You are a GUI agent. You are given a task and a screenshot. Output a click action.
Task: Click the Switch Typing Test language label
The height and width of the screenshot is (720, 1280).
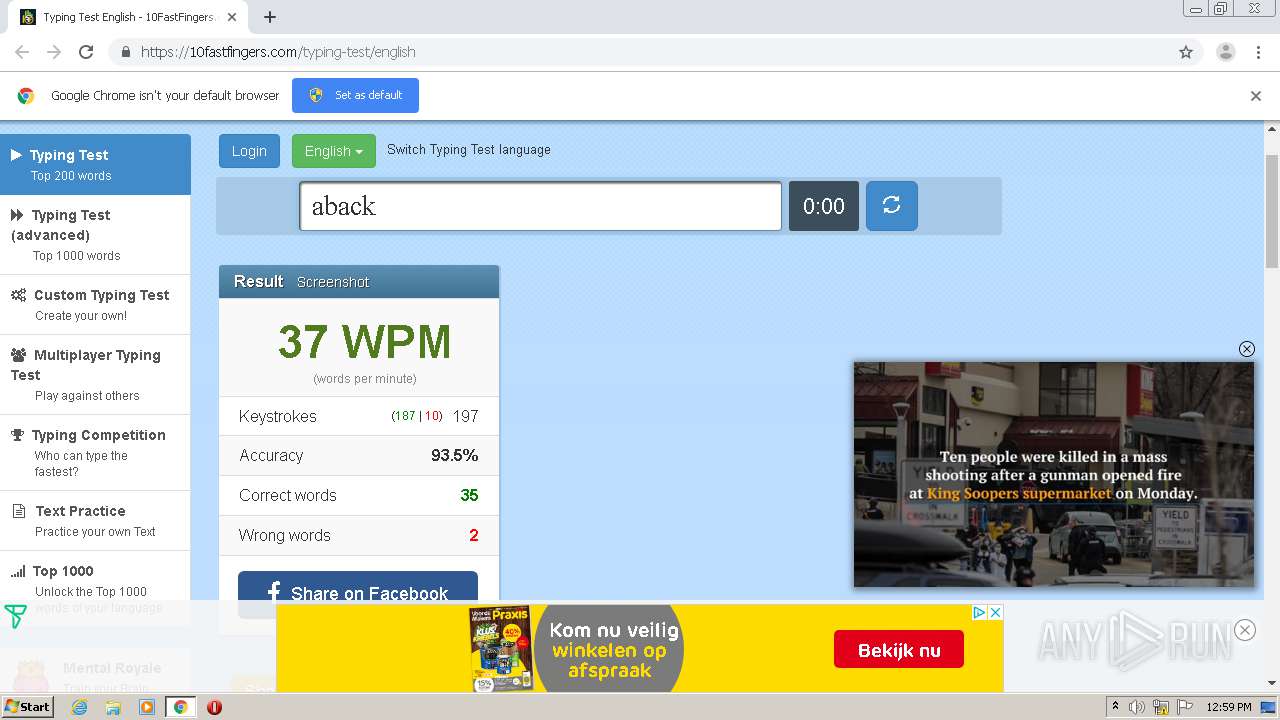click(x=469, y=149)
